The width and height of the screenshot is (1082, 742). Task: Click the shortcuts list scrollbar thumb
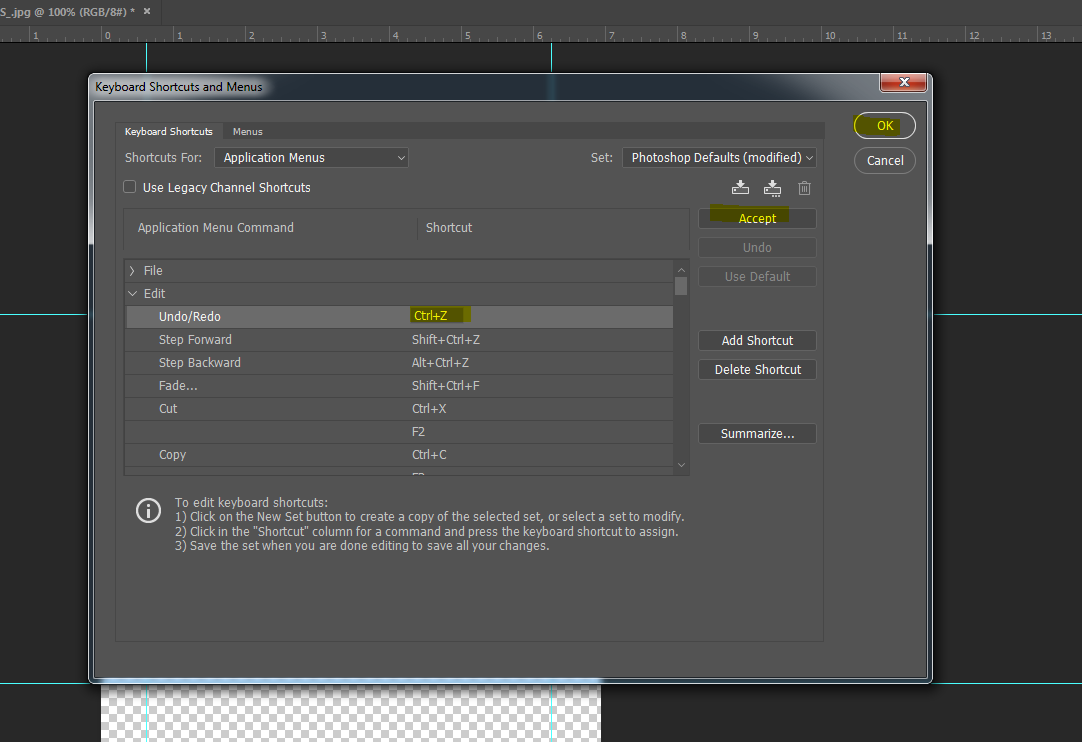[681, 286]
